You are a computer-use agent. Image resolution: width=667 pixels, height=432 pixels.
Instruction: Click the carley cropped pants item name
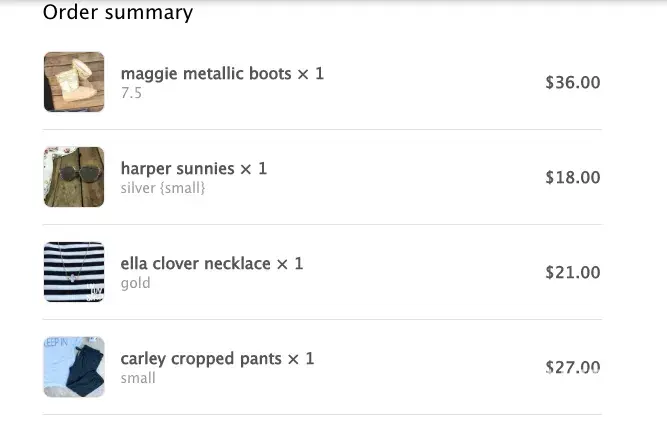(x=200, y=359)
